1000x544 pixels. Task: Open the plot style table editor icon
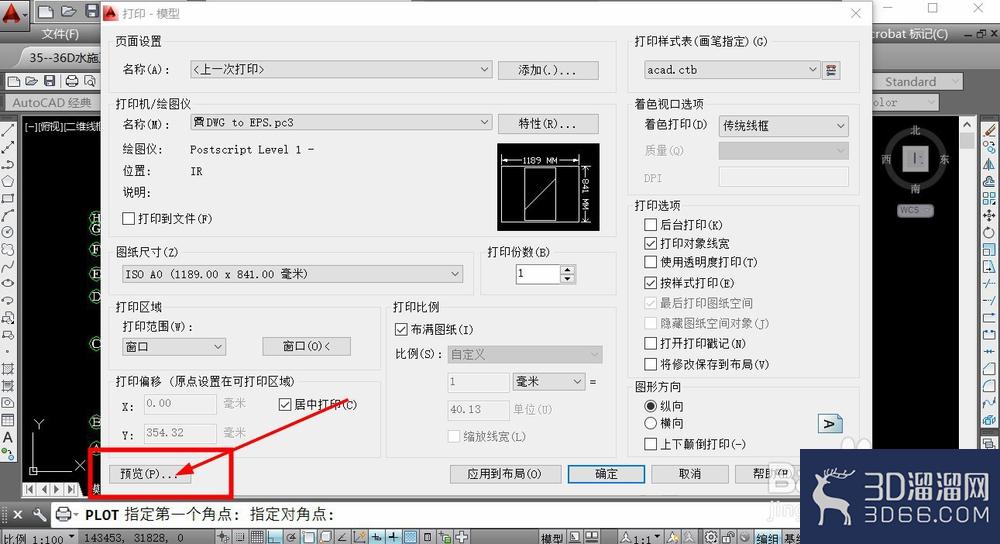831,70
